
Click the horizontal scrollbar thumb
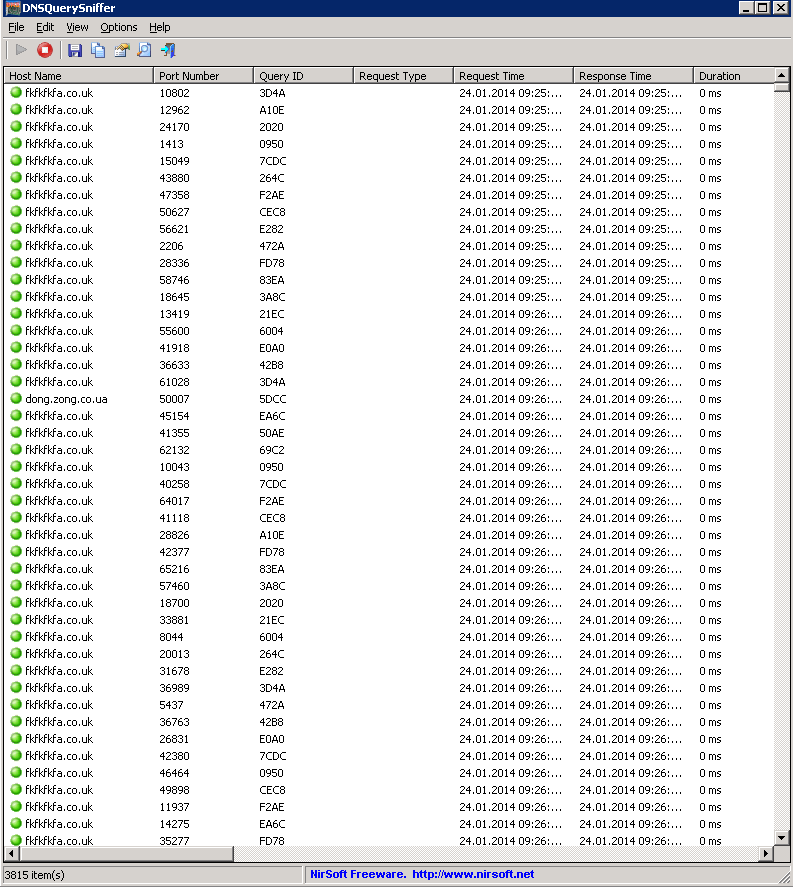click(x=126, y=853)
